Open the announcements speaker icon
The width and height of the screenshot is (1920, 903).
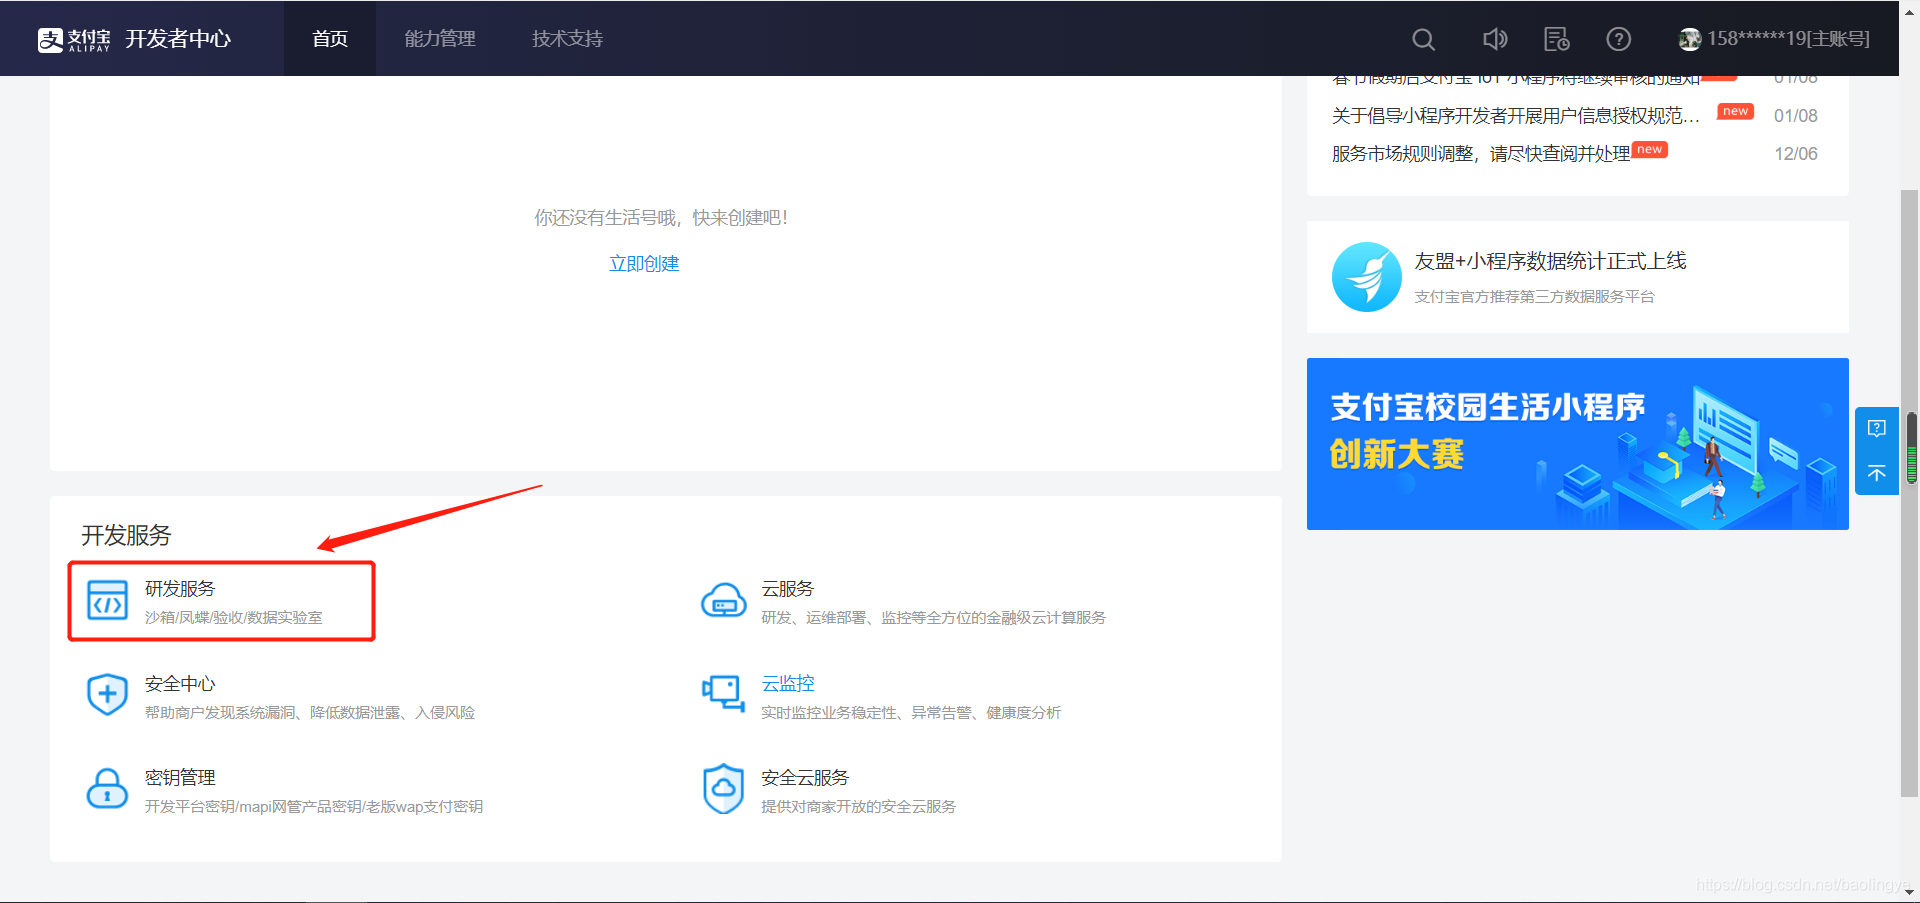[x=1495, y=39]
